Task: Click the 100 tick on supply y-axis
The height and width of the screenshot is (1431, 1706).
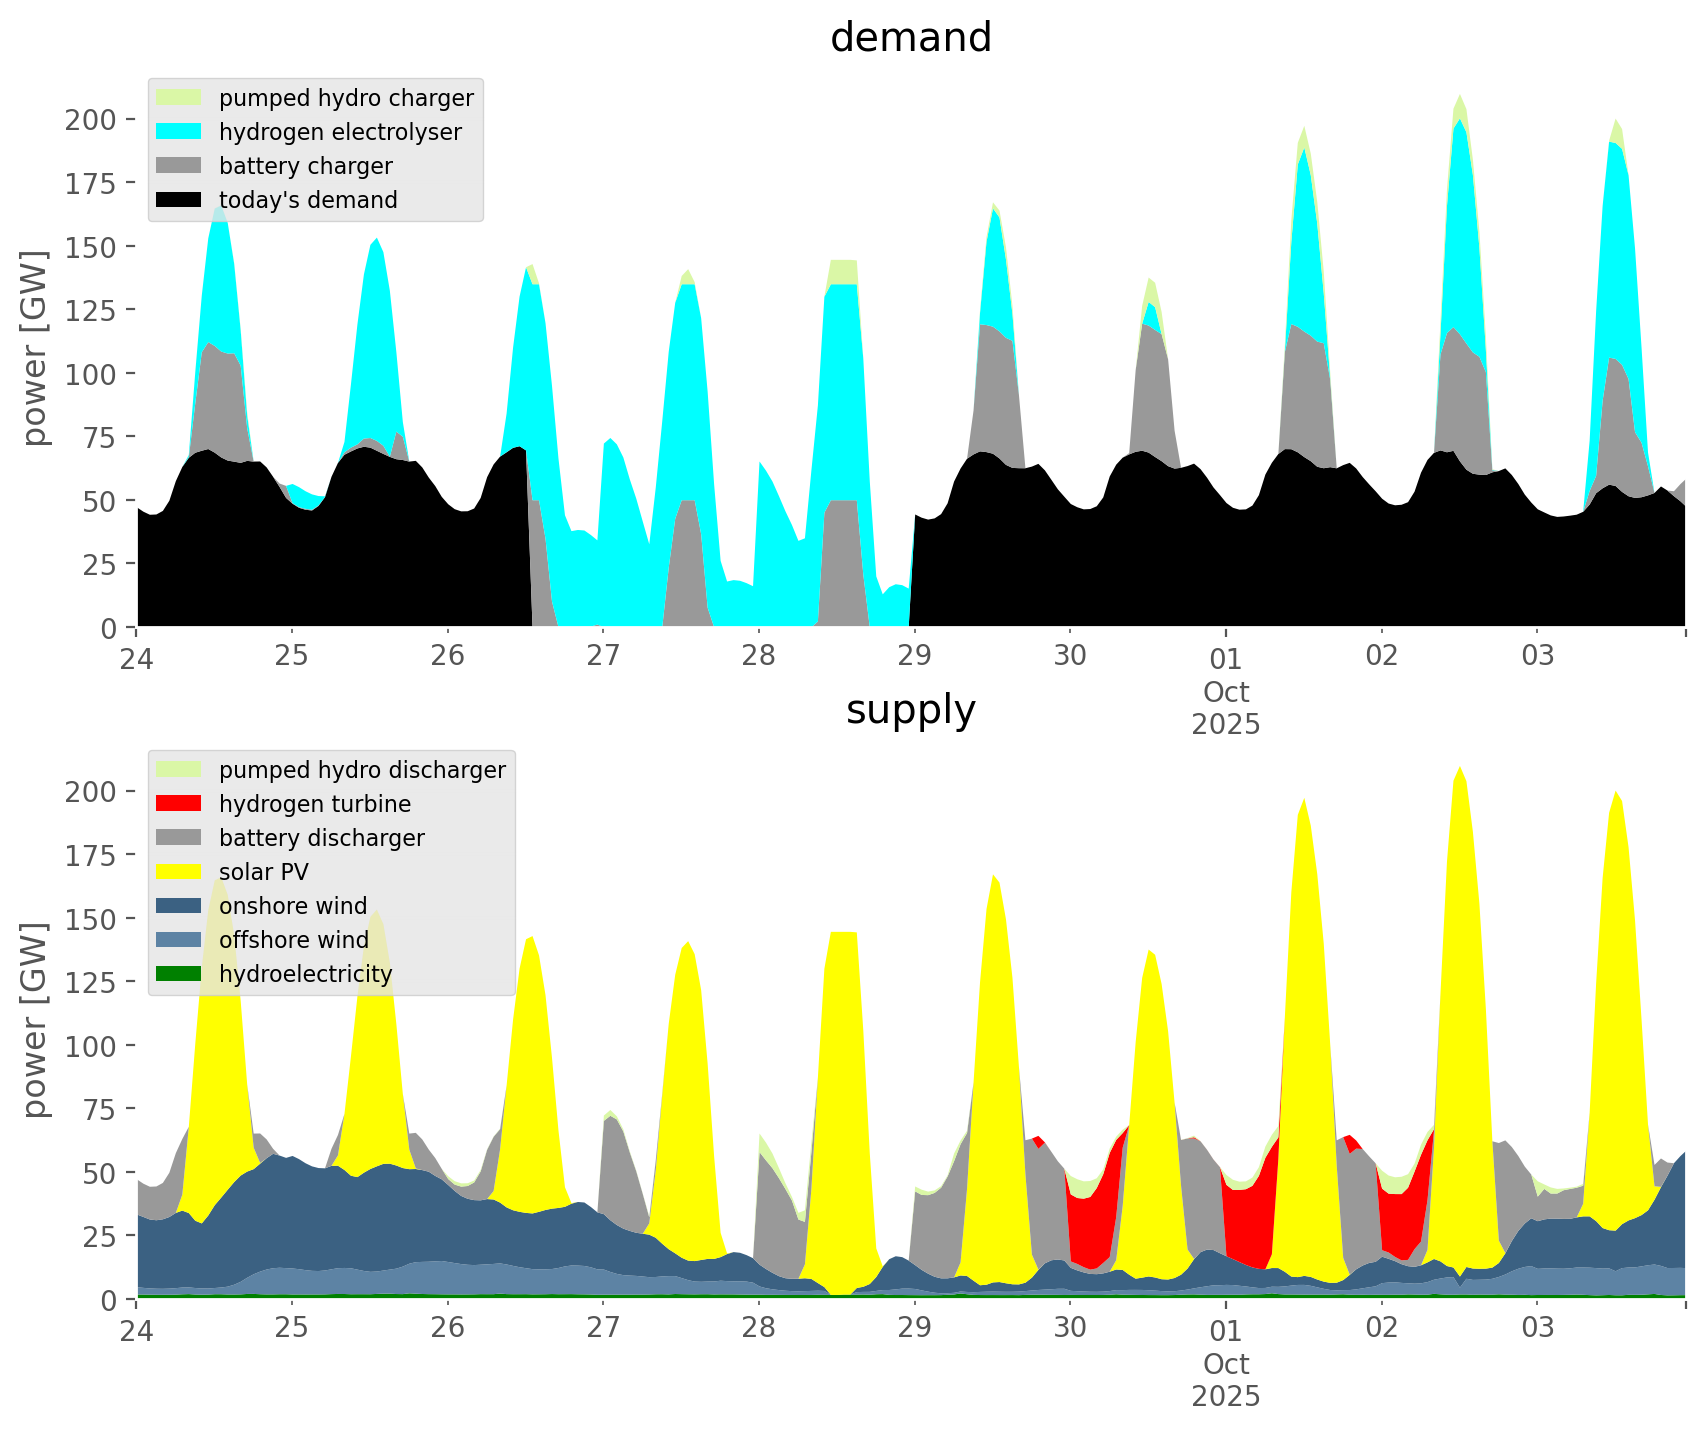Action: [x=90, y=1046]
